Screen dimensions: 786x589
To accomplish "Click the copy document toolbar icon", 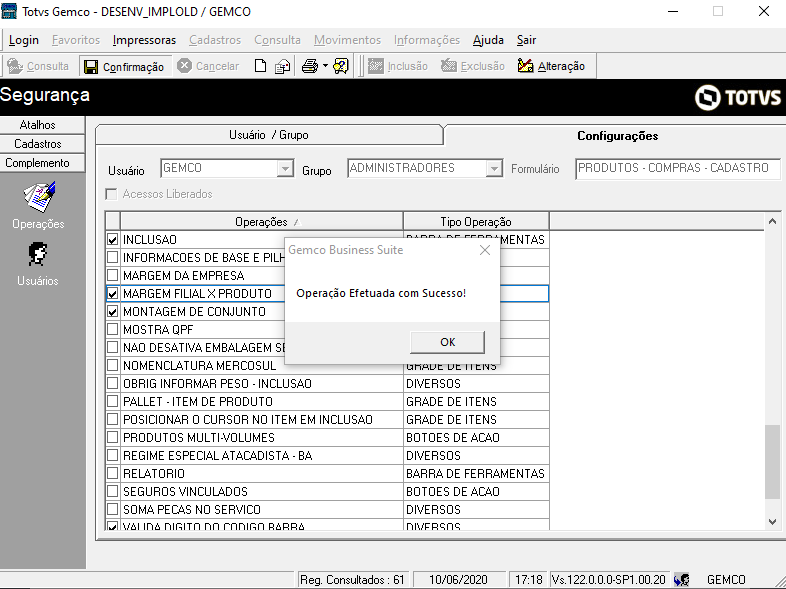I will click(x=283, y=66).
